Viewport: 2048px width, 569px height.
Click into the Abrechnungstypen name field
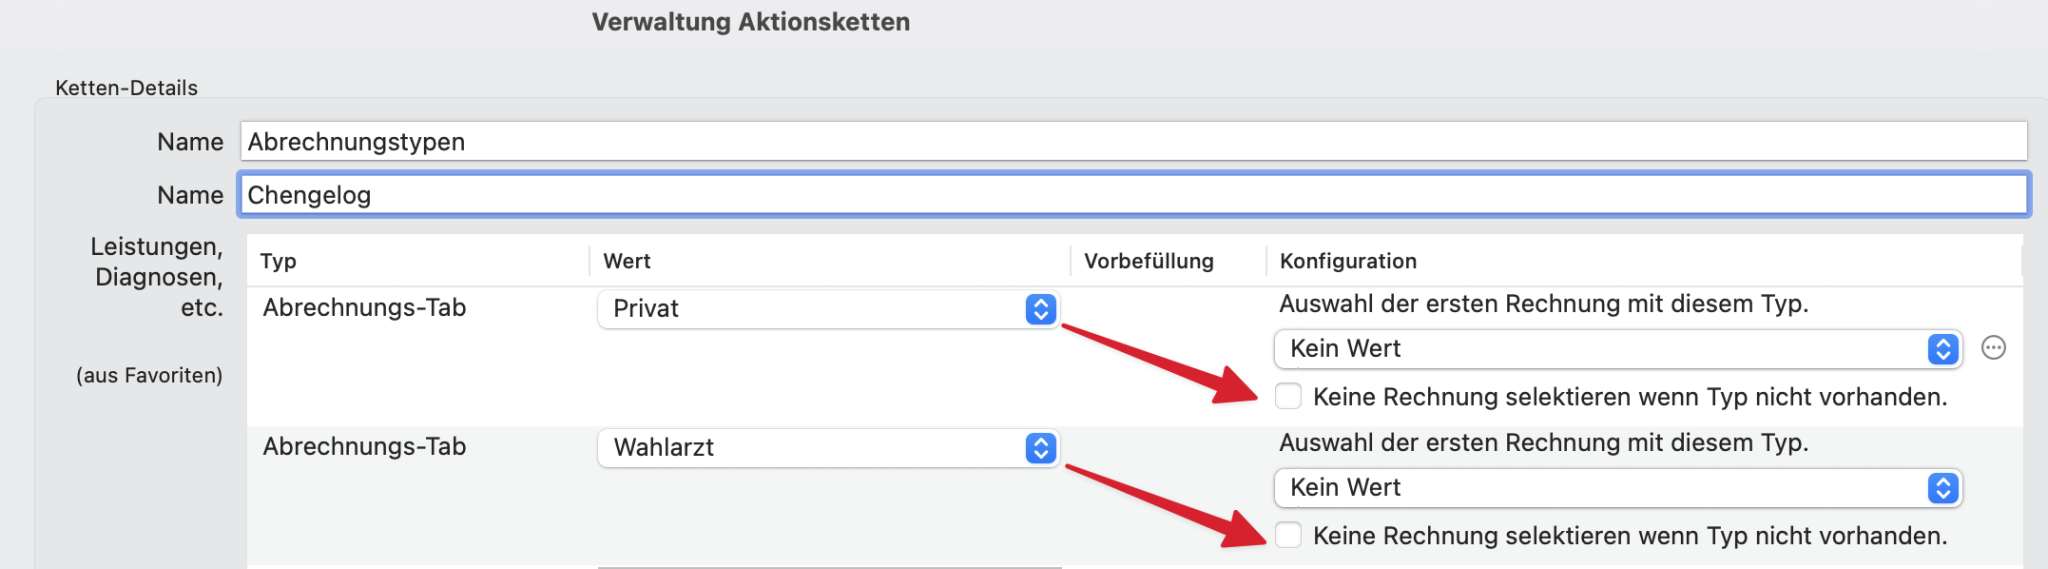(1133, 142)
